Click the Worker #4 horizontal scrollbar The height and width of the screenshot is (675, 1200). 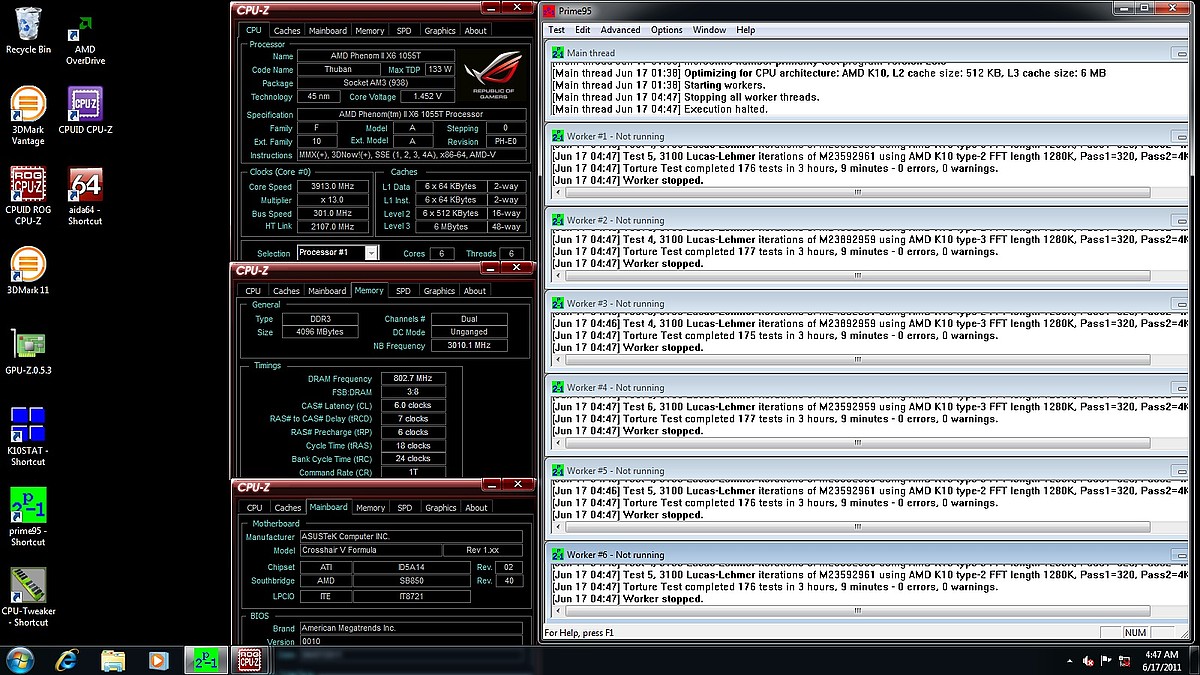(x=858, y=443)
